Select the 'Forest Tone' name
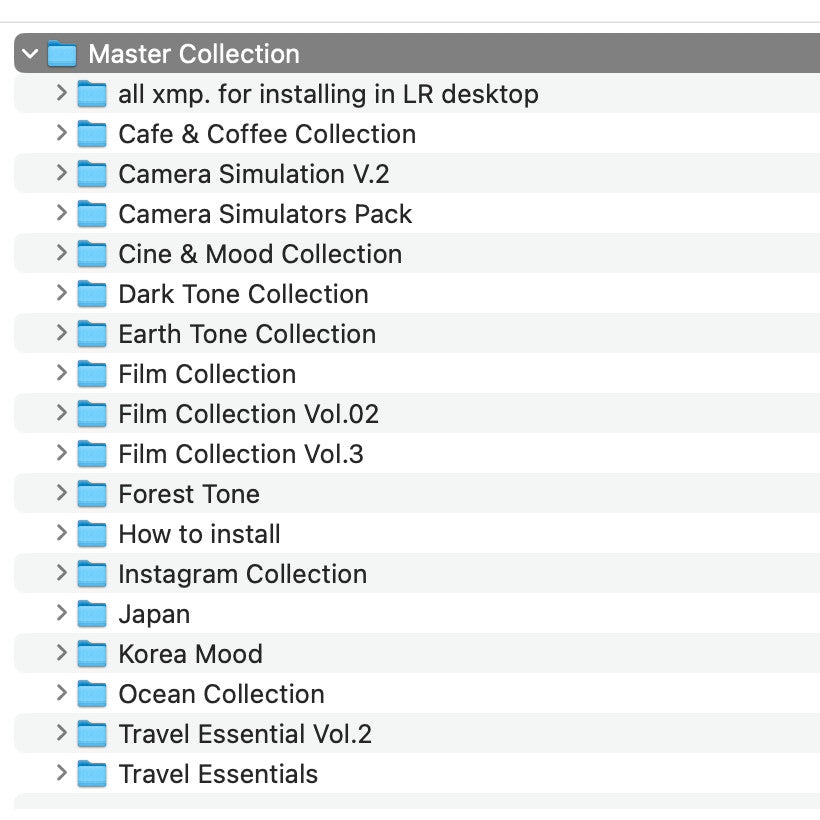Screen dimensions: 820x820 pyautogui.click(x=189, y=494)
